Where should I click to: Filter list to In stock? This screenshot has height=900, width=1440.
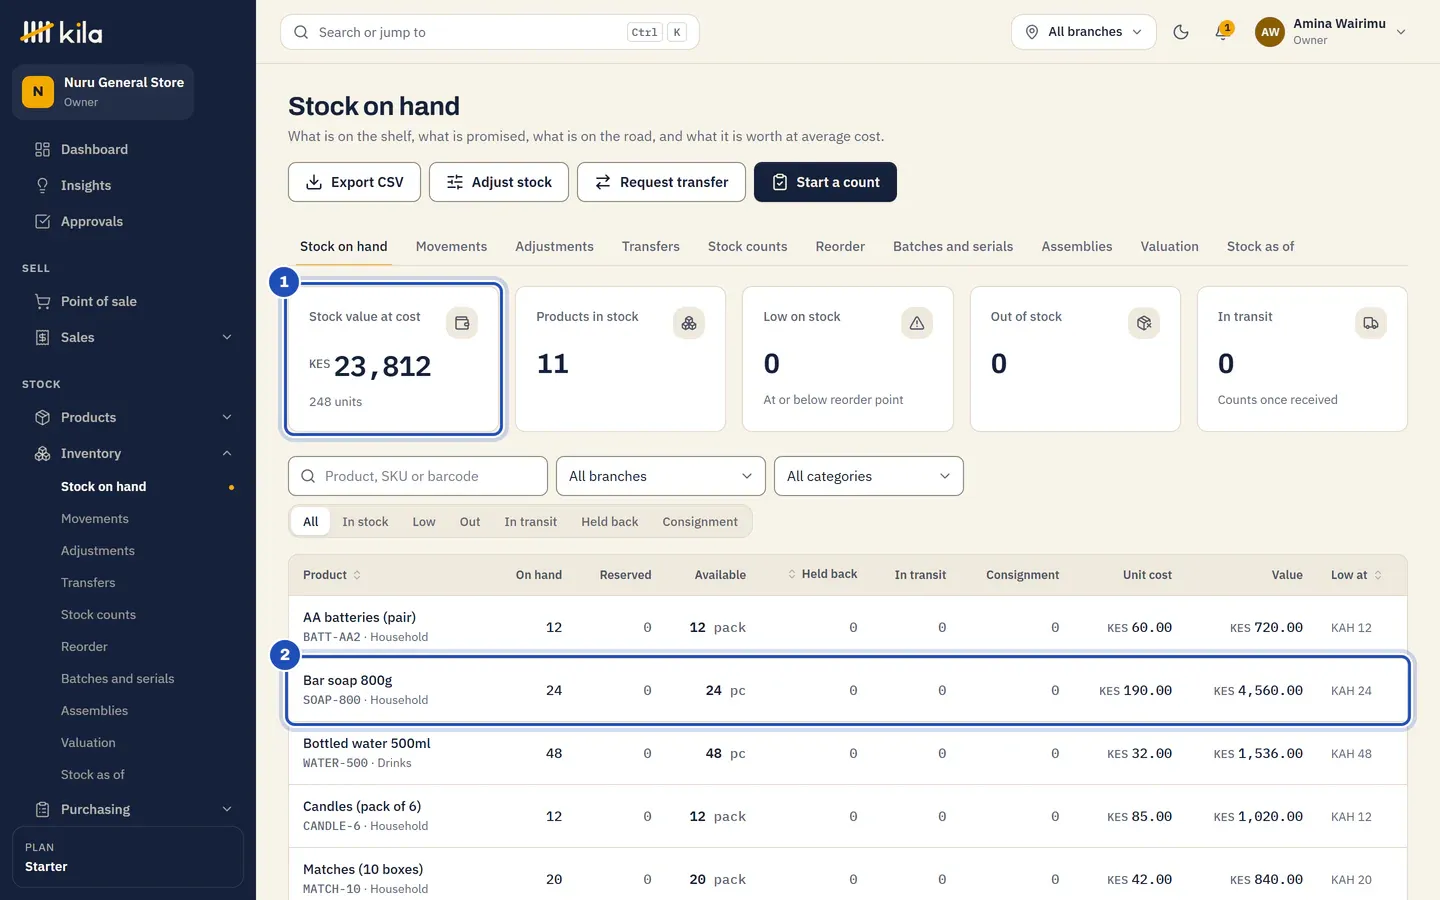[x=365, y=522]
